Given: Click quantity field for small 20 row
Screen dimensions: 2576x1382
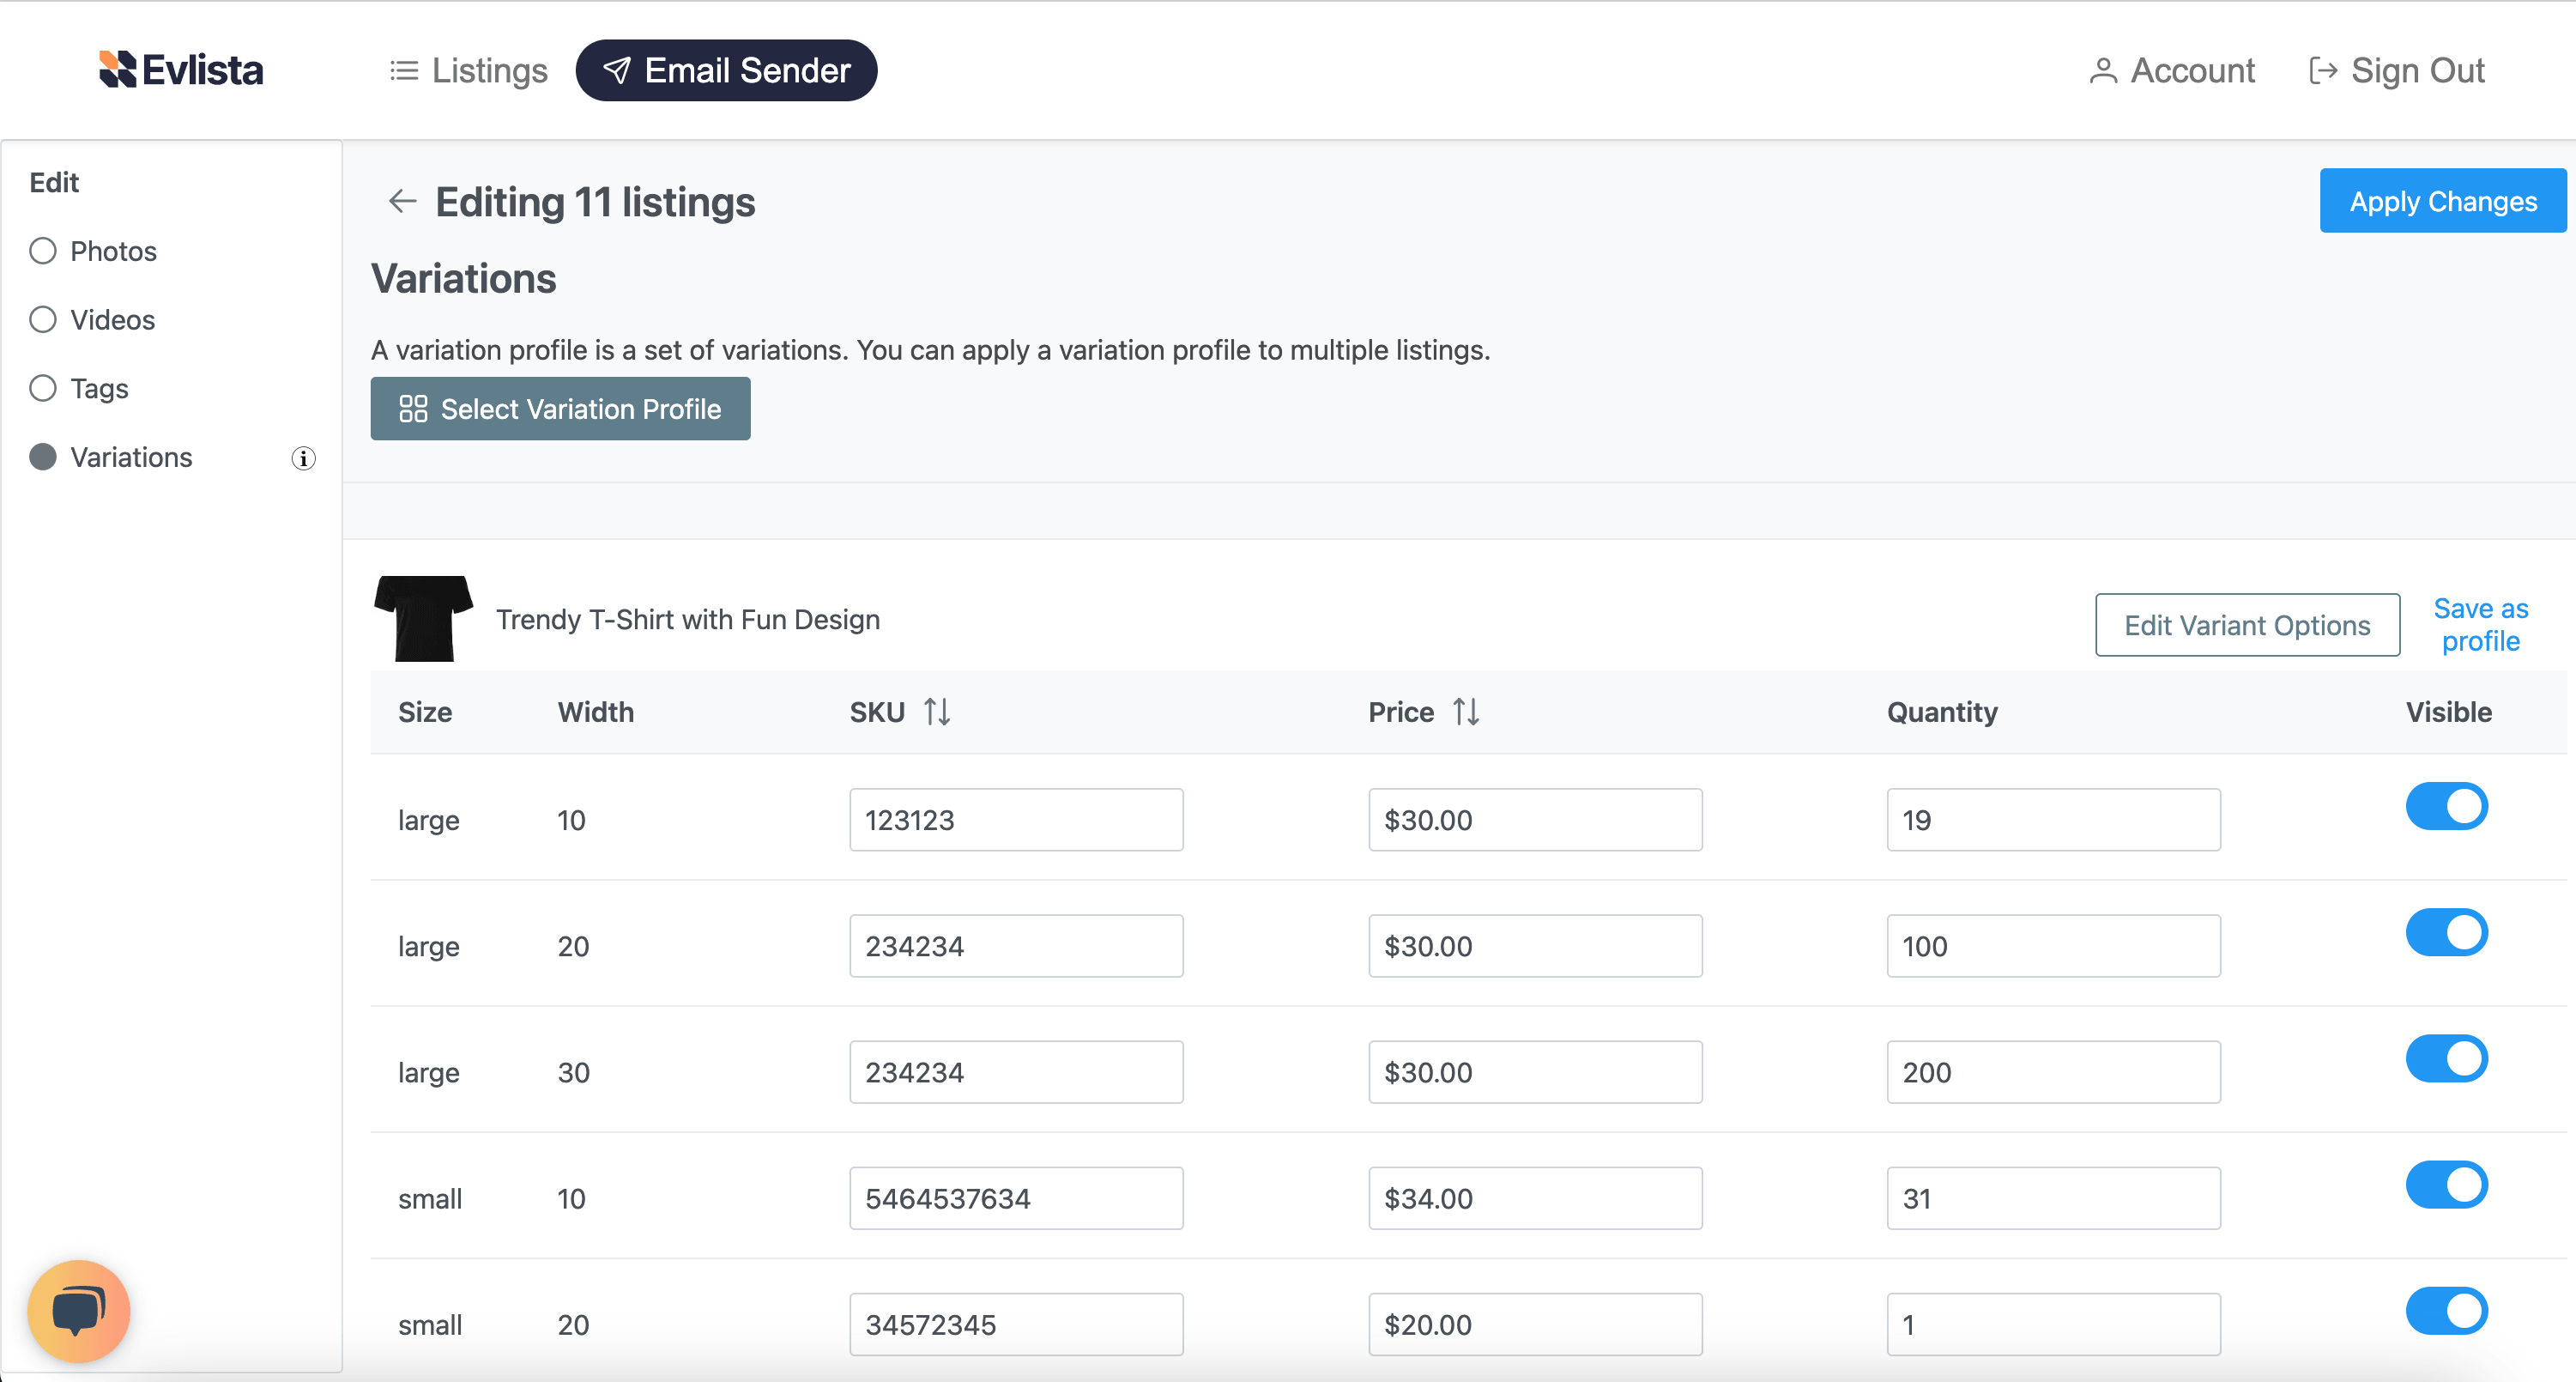Looking at the screenshot, I should point(2053,1324).
